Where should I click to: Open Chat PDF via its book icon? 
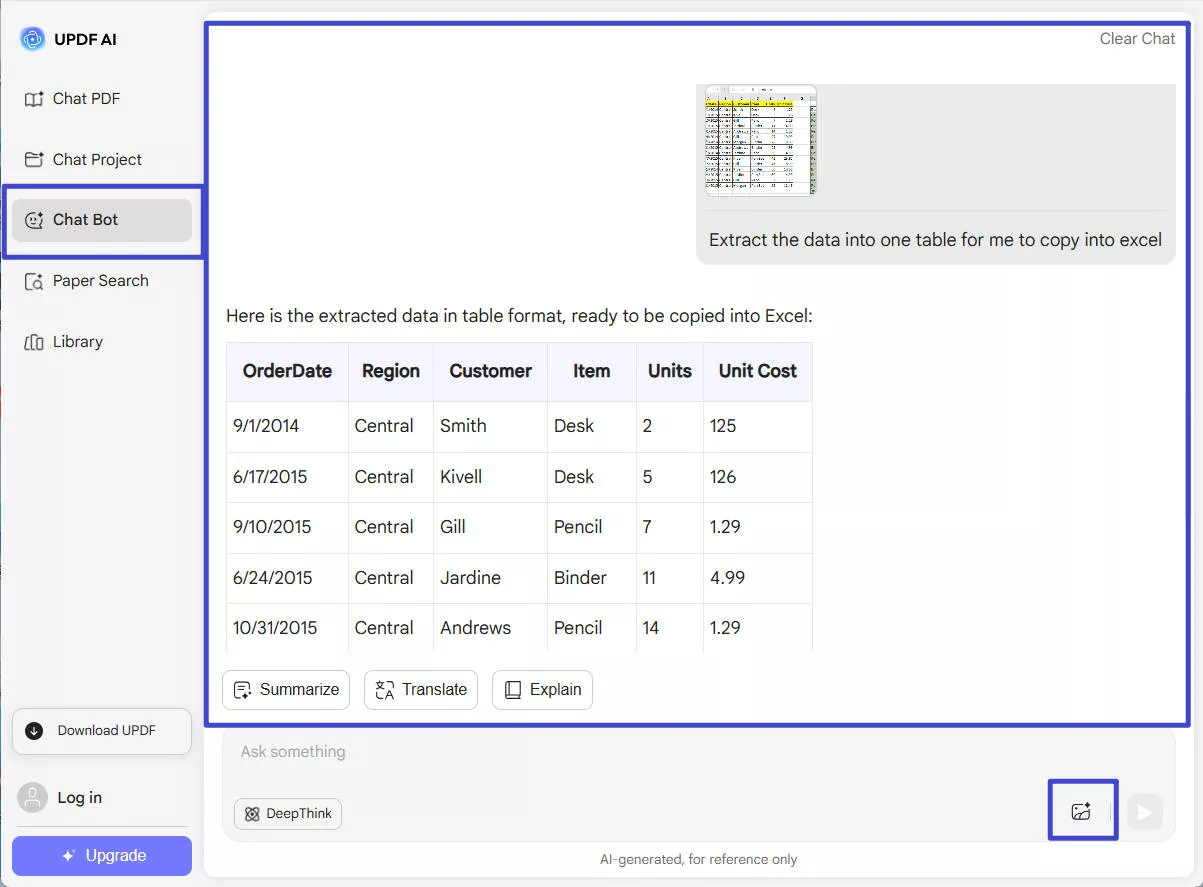(33, 98)
